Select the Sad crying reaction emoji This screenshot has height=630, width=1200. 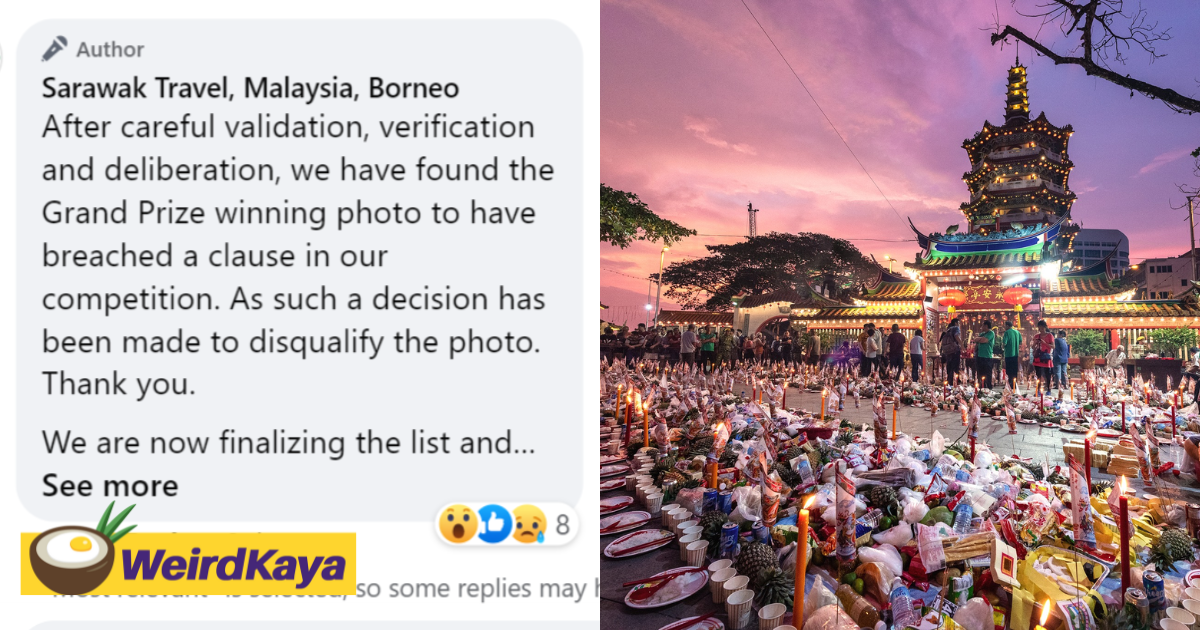pos(528,524)
